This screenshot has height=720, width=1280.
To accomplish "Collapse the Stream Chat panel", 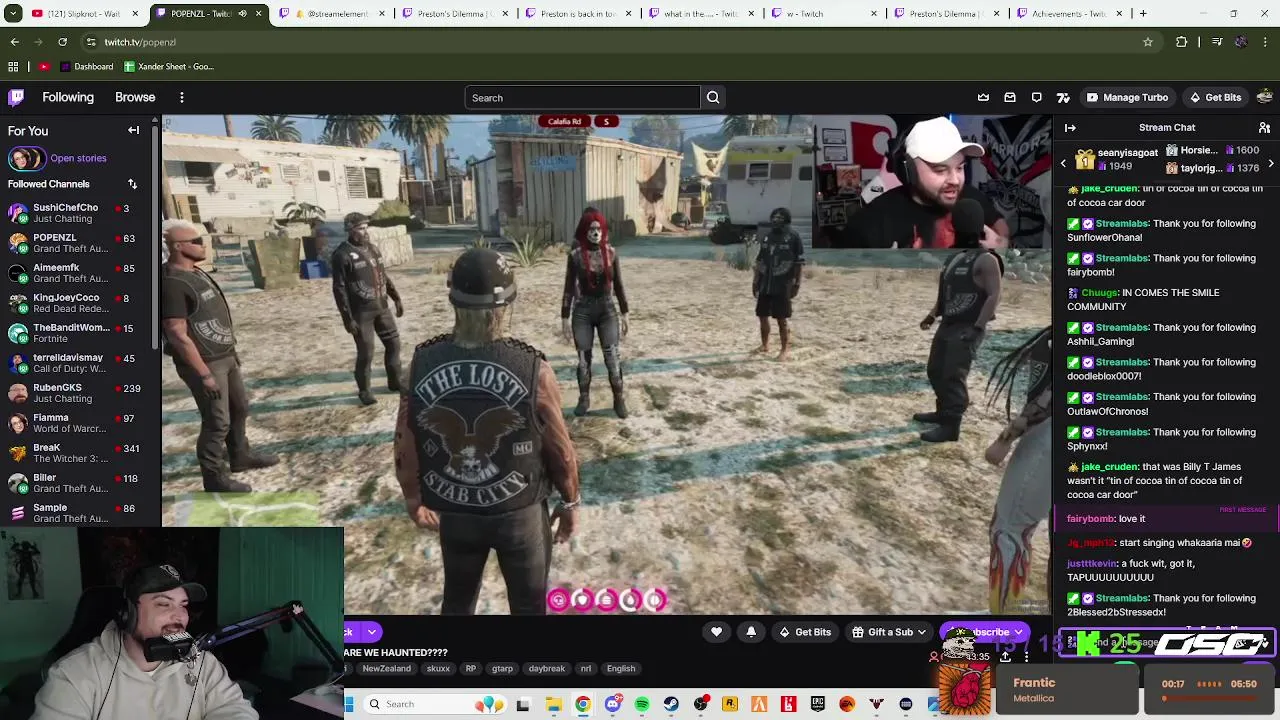I will [1070, 128].
